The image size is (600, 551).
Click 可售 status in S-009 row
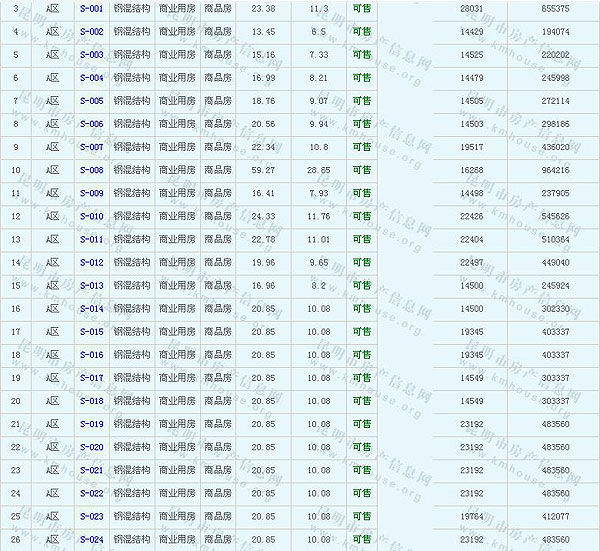tap(361, 193)
